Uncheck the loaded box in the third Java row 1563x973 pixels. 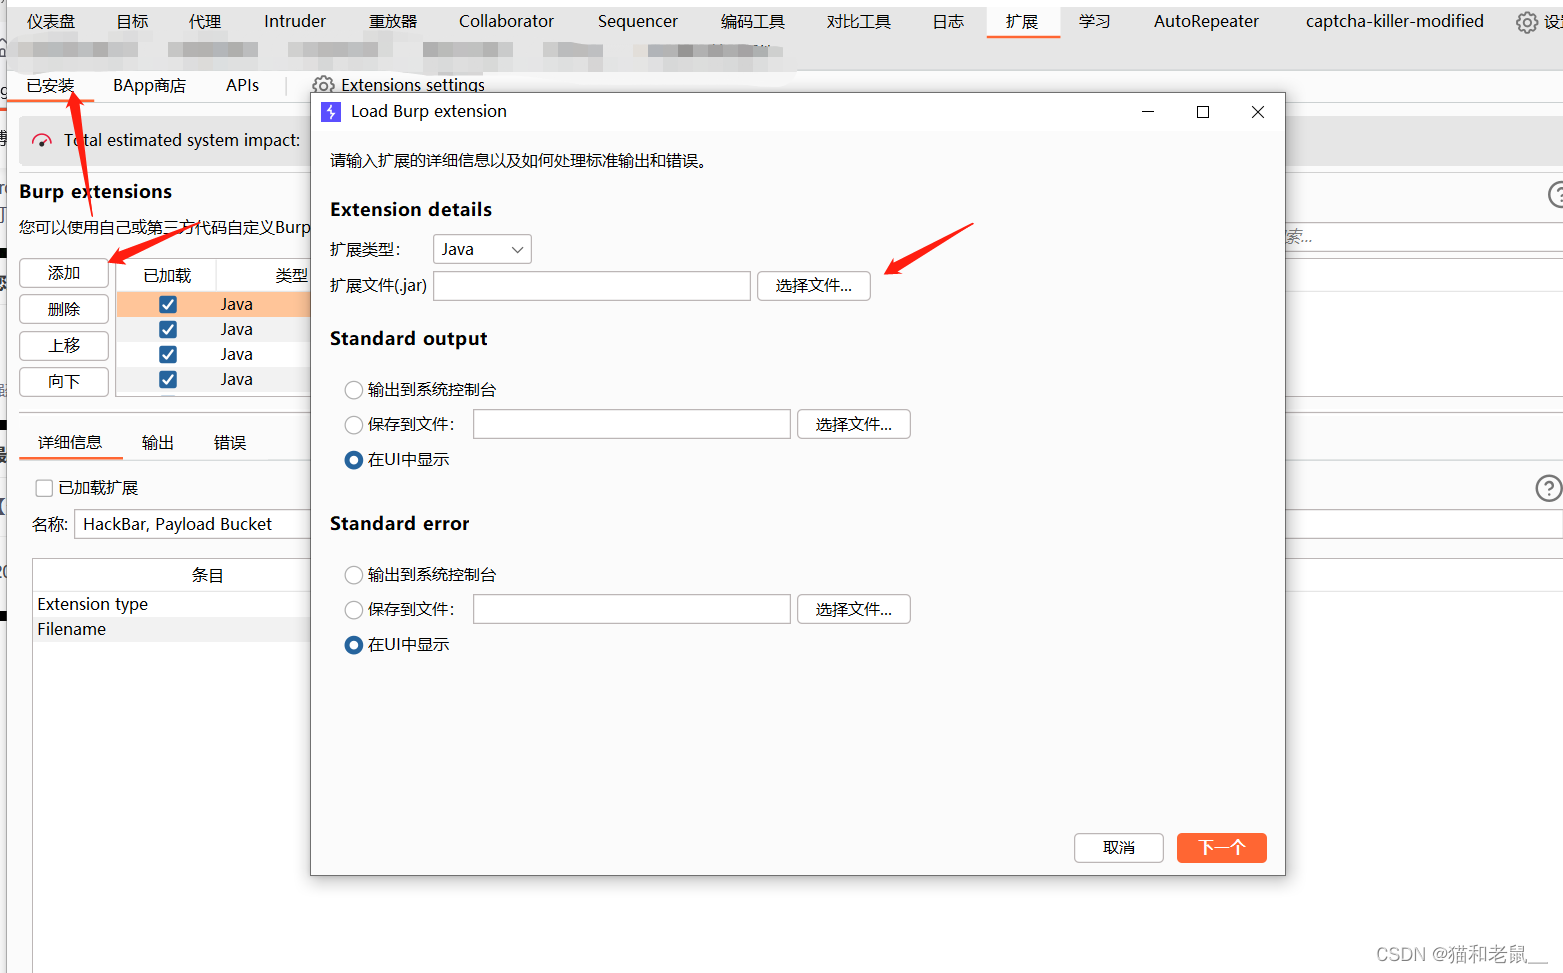(168, 354)
